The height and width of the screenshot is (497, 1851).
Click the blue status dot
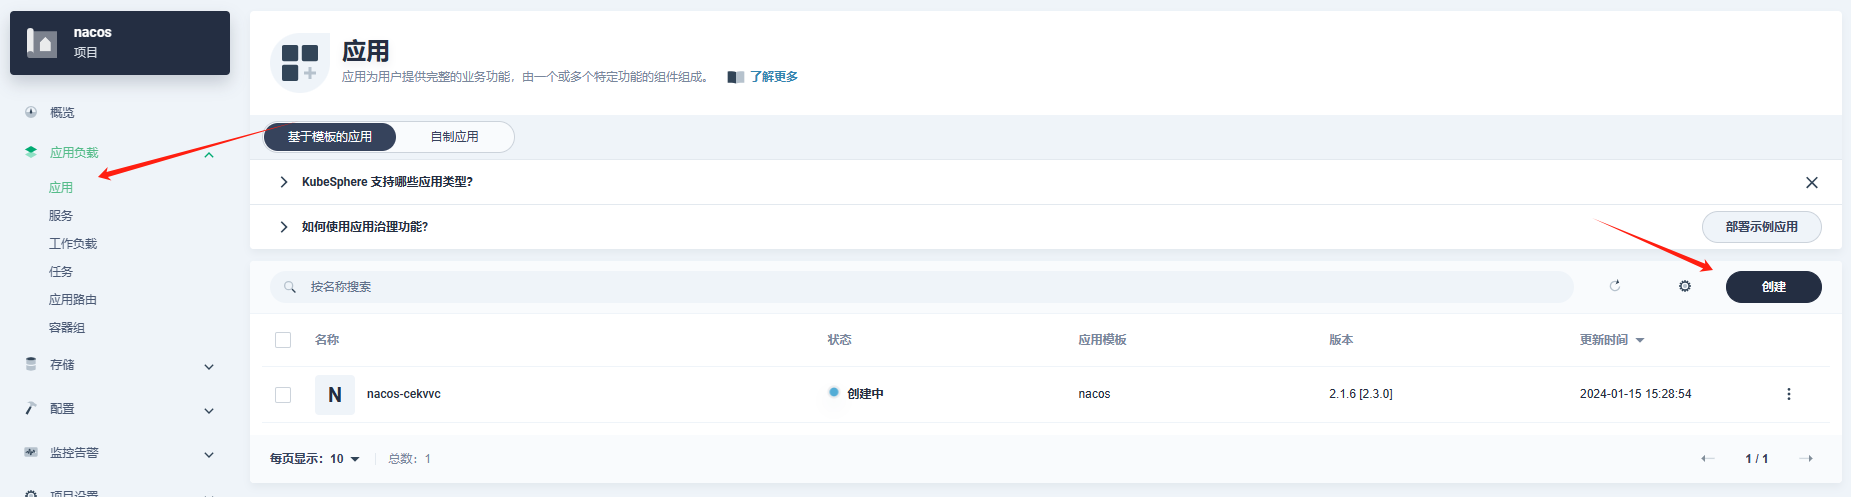(834, 392)
